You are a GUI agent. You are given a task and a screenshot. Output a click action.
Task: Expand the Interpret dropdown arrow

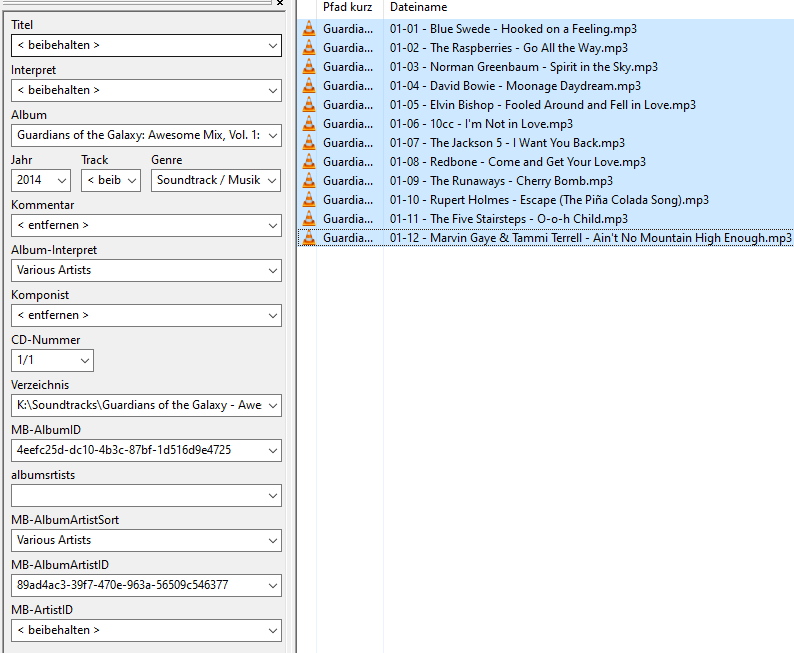272,91
